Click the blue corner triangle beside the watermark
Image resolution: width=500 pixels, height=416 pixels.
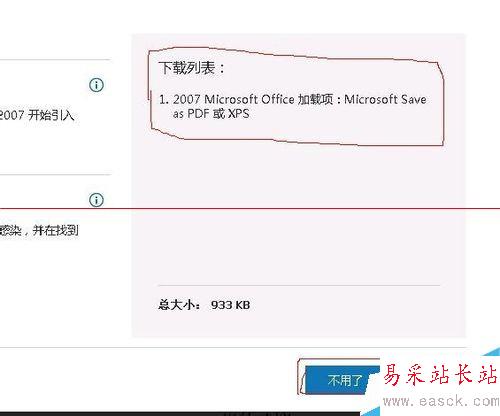point(493,352)
